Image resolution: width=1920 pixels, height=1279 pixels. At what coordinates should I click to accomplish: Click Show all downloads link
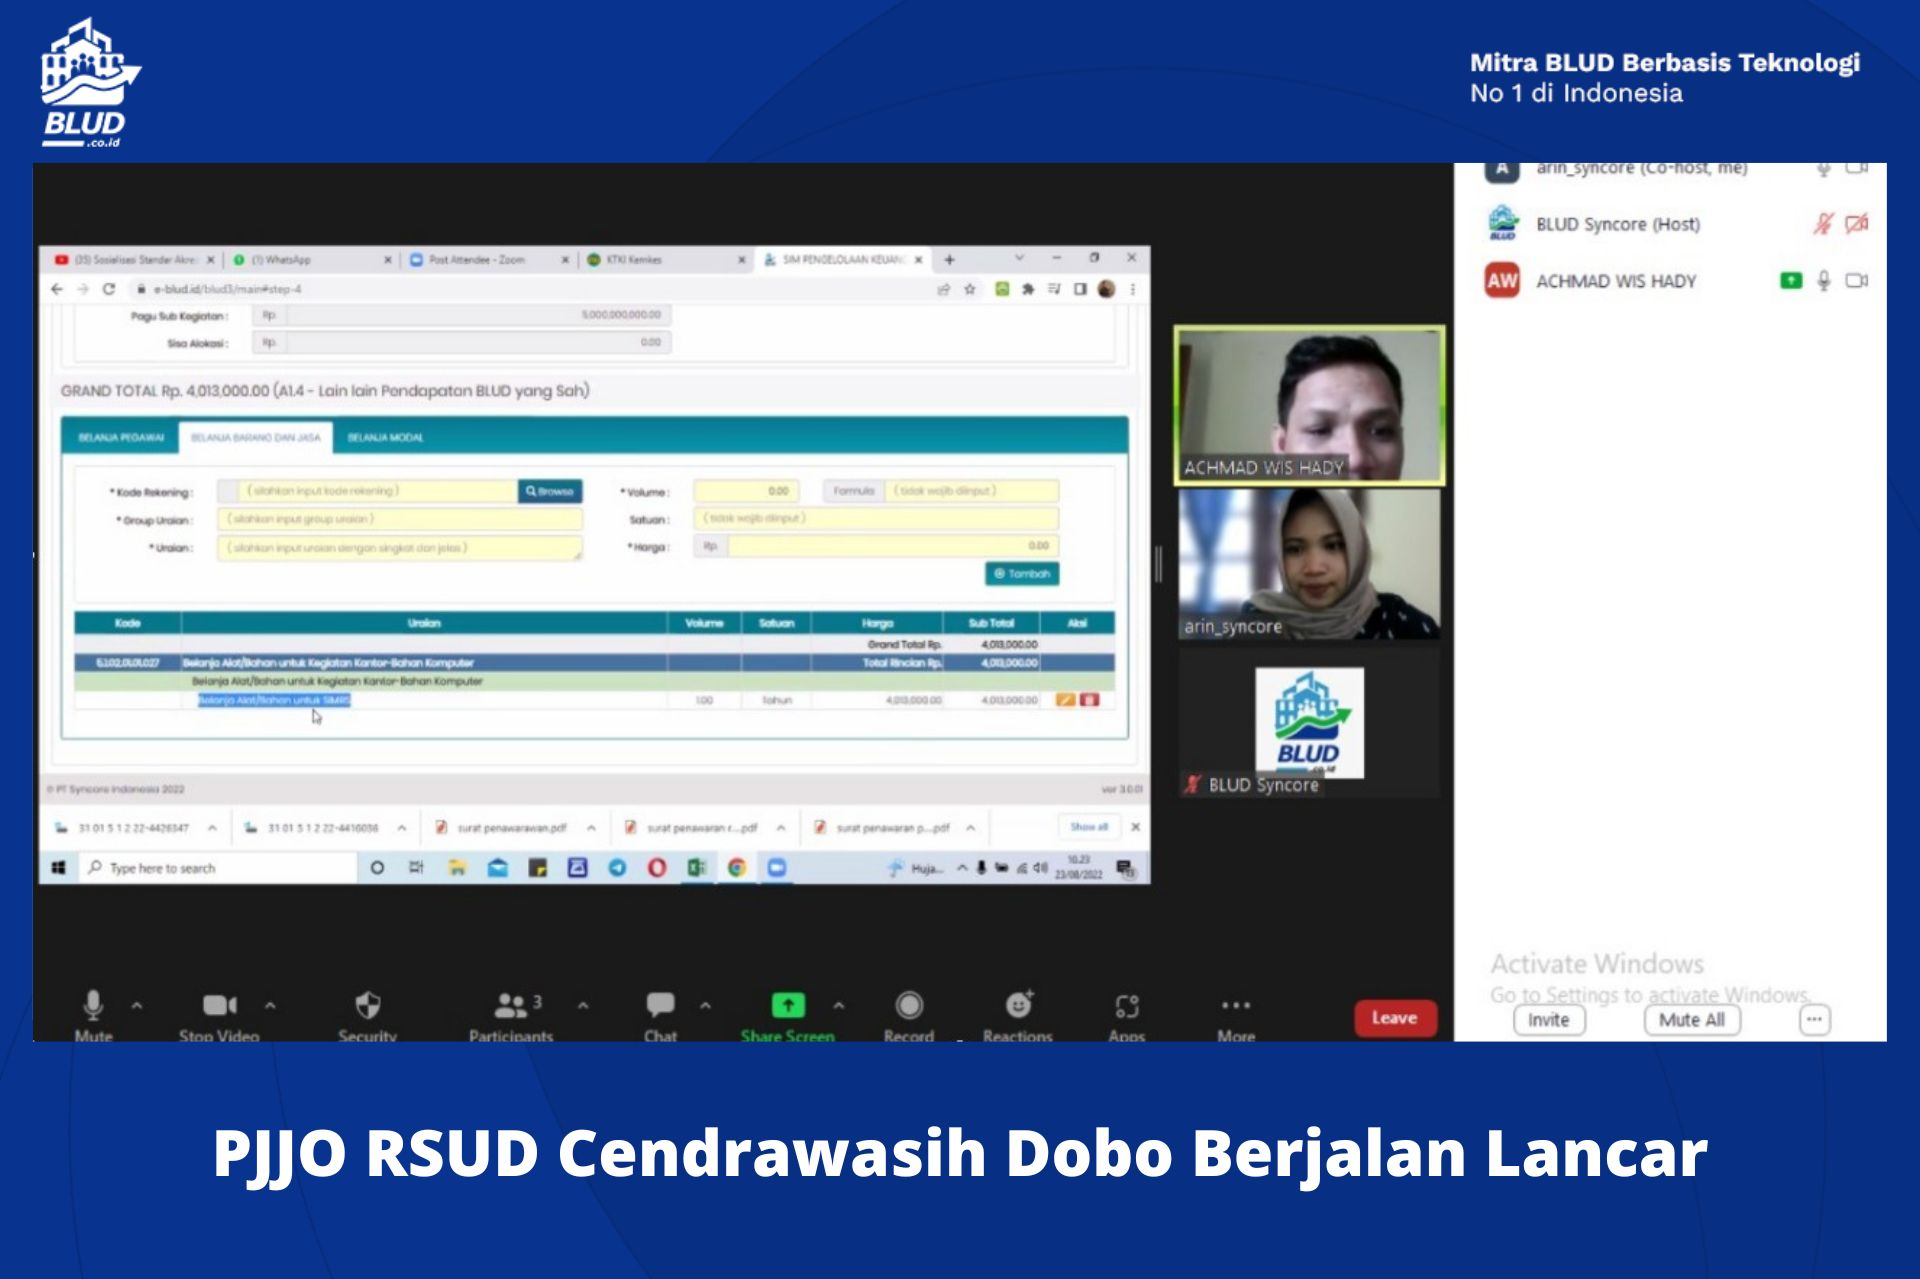pos(1089,827)
